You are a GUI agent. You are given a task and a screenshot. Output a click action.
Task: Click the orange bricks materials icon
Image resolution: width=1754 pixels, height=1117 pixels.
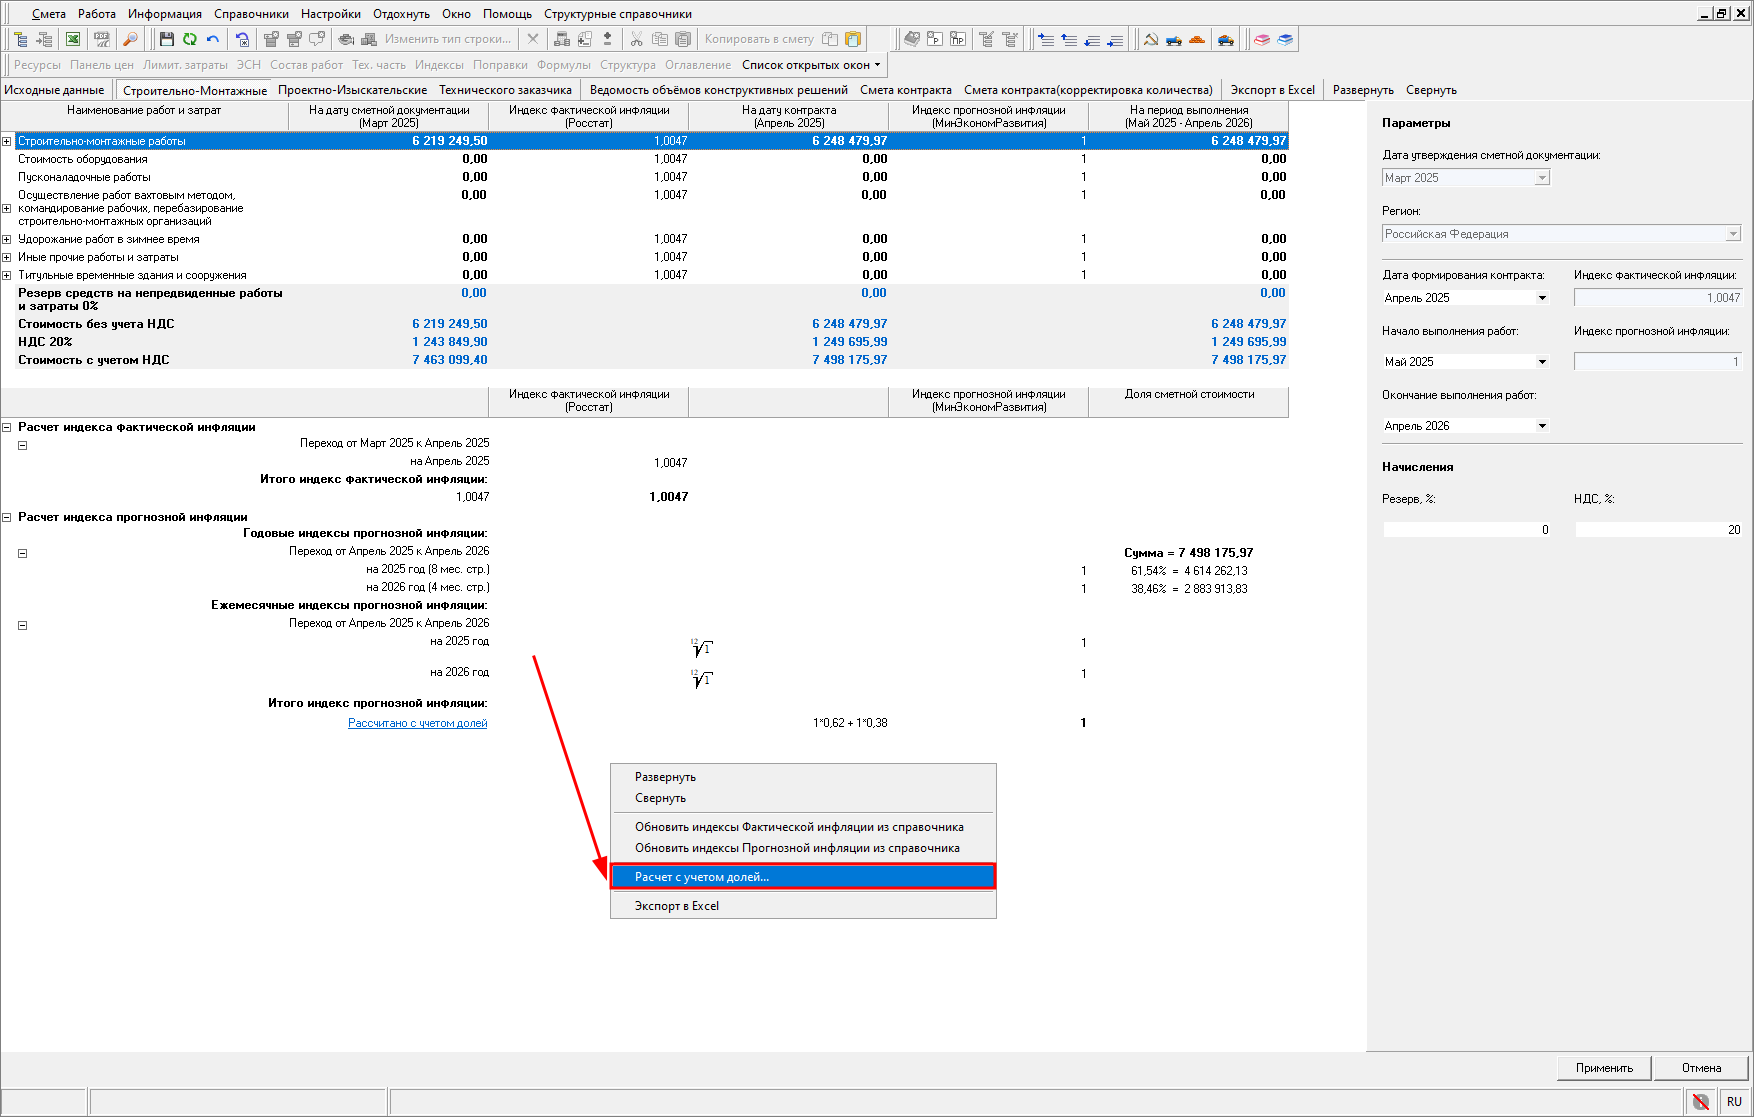(1197, 39)
